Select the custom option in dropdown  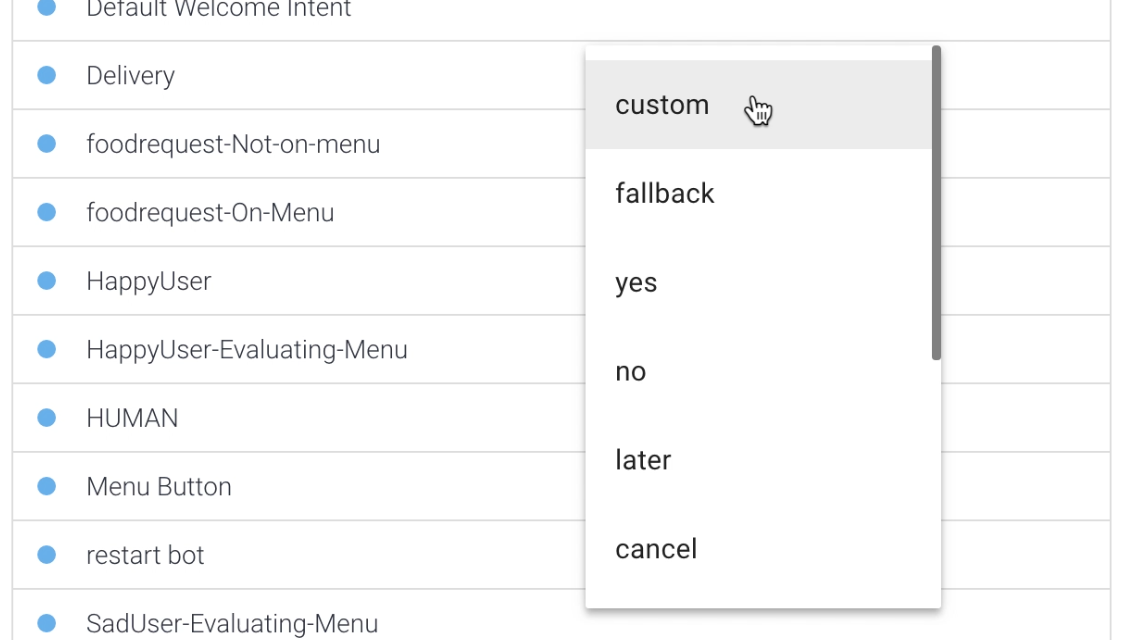click(x=661, y=105)
